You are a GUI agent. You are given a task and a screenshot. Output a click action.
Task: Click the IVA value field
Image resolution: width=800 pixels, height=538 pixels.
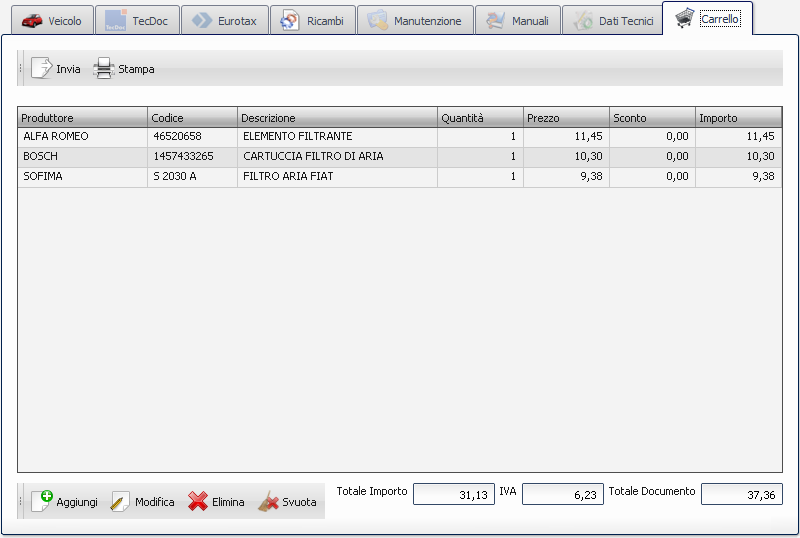coord(563,494)
